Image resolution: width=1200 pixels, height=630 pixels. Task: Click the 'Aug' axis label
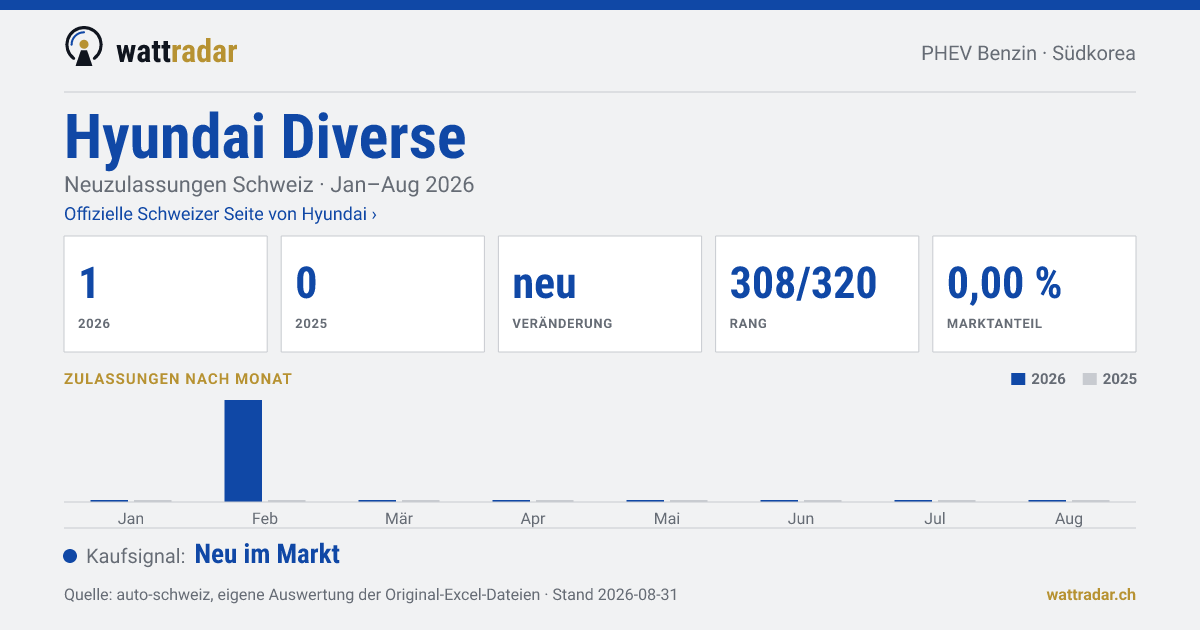[x=1069, y=518]
